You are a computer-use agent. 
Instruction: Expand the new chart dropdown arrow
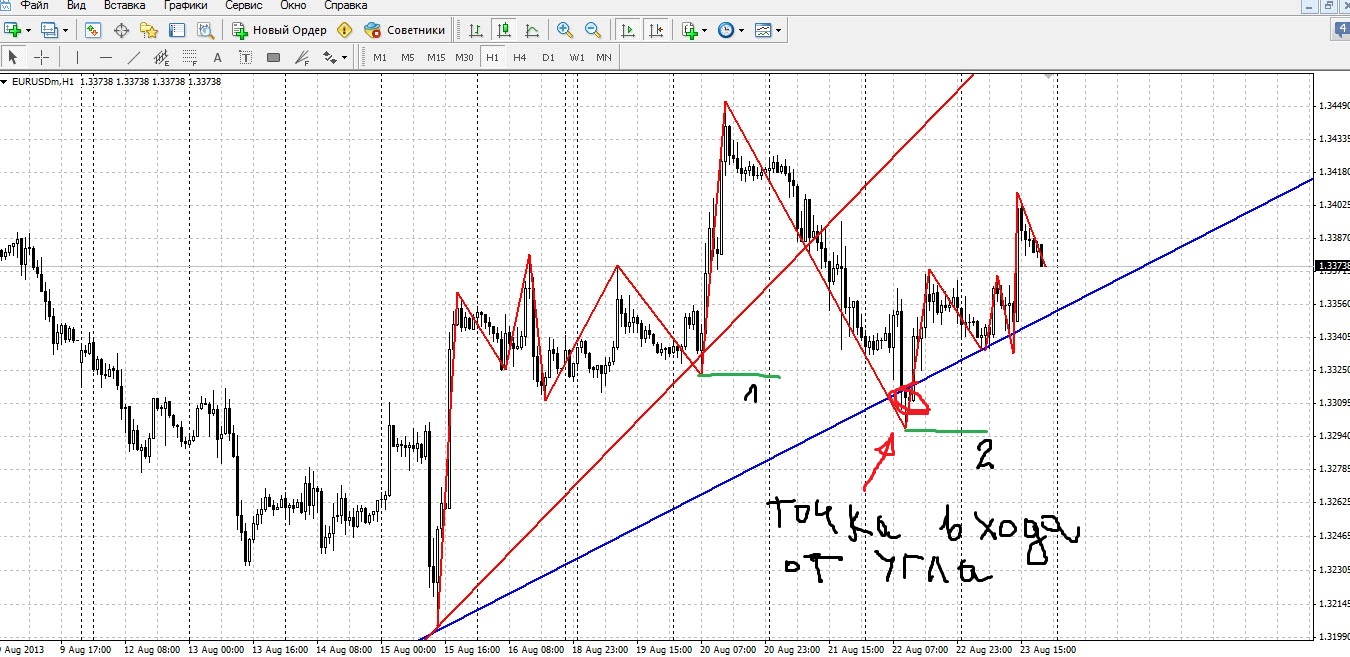(28, 30)
